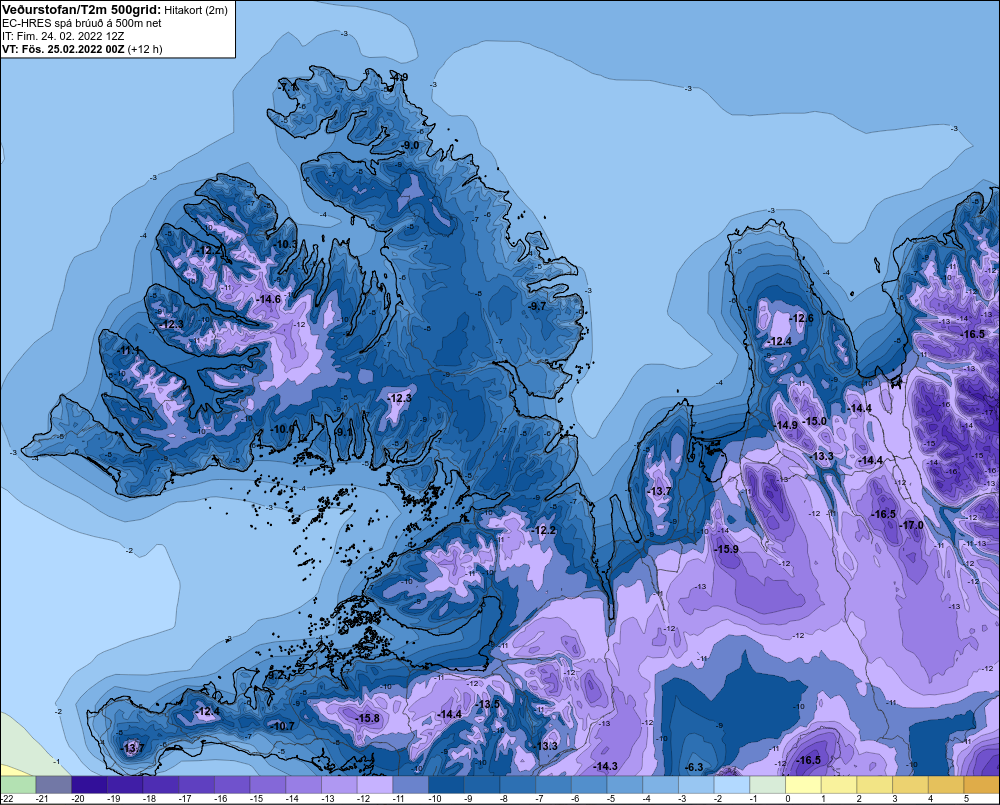Click the '-15.8' temperature value
The width and height of the screenshot is (1000, 805).
point(367,718)
